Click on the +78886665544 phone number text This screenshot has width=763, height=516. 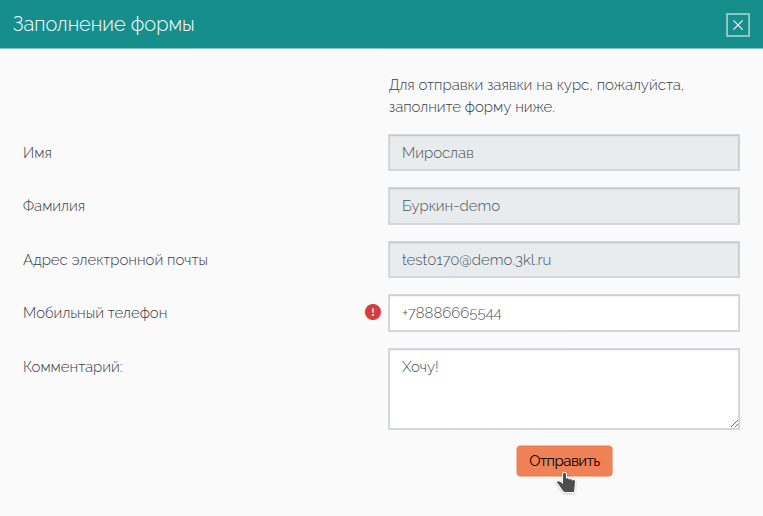pyautogui.click(x=451, y=313)
